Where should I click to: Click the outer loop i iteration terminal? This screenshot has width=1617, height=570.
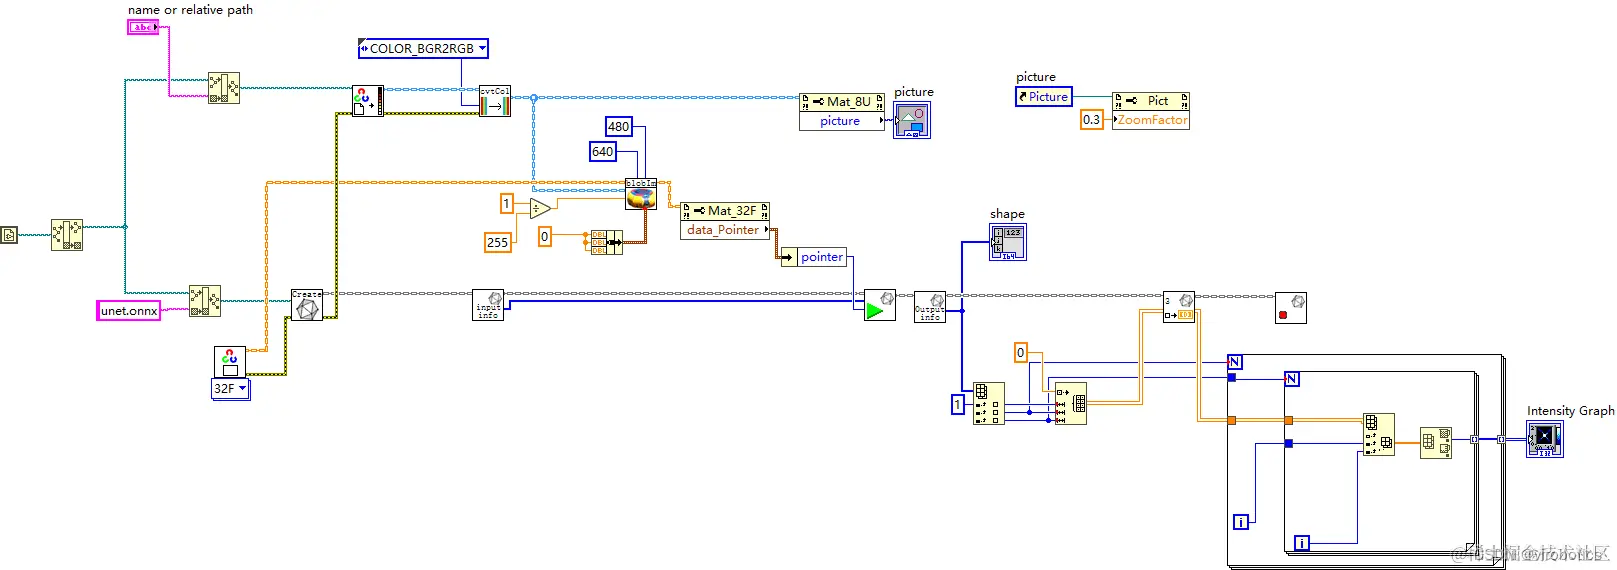point(1241,522)
